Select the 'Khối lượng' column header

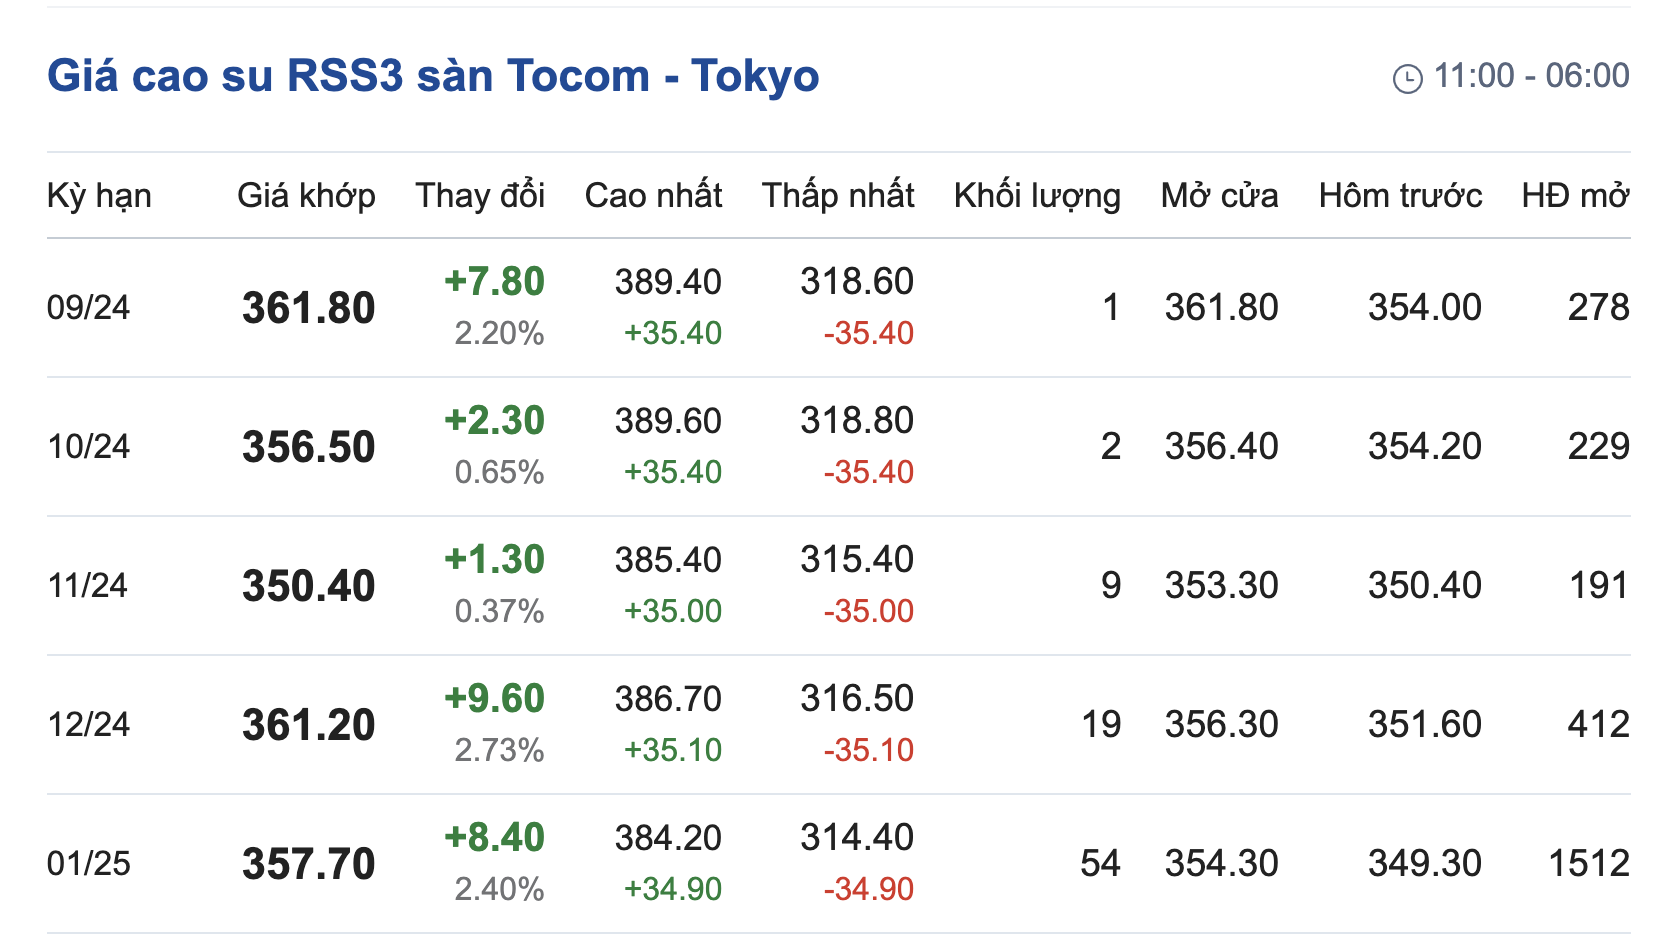click(1037, 195)
